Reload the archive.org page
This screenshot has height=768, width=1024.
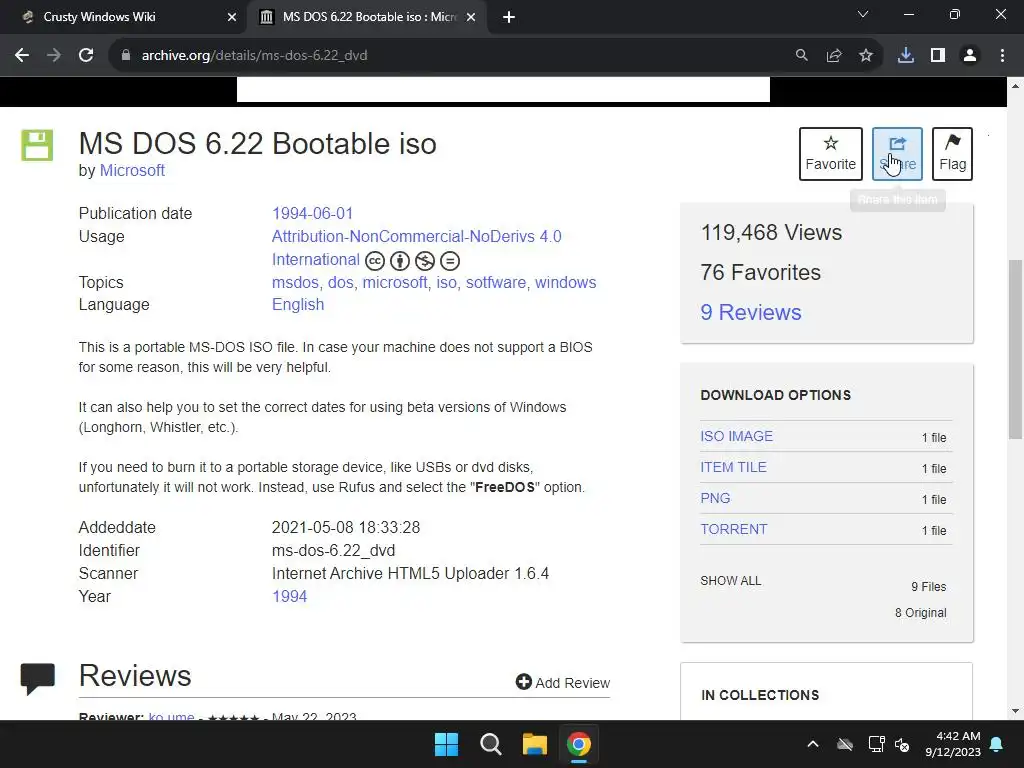pyautogui.click(x=86, y=56)
